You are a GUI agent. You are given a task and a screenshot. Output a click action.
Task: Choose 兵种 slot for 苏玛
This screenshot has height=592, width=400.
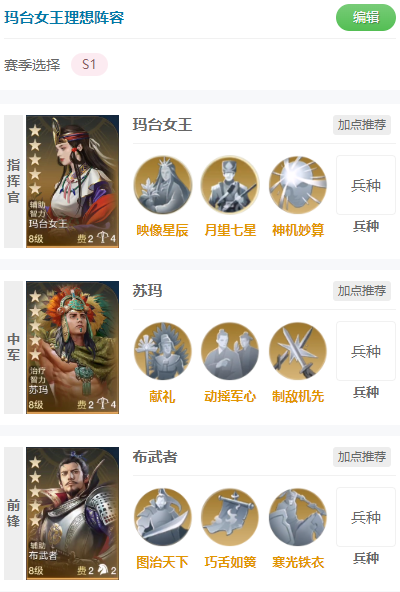click(x=366, y=351)
